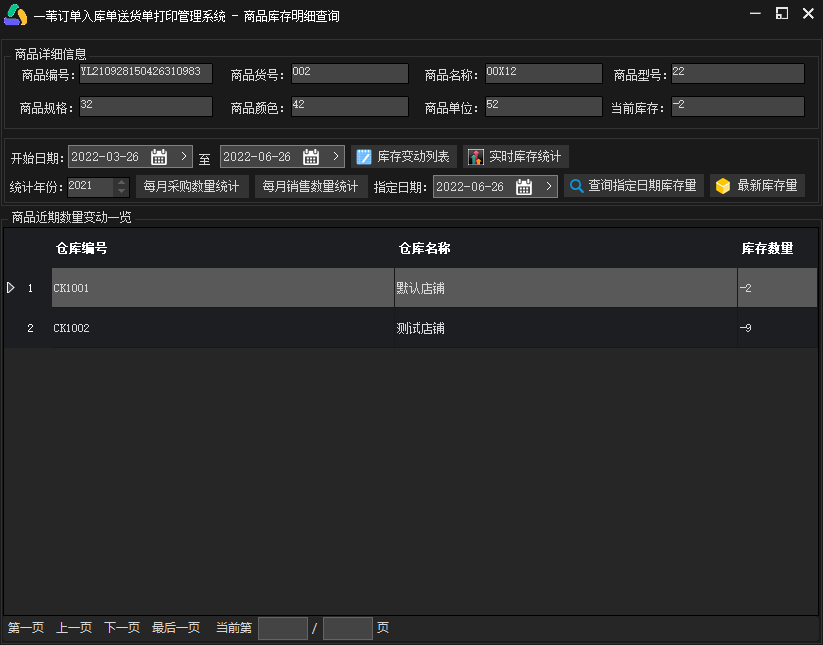Run 每月采购数量统计

[192, 186]
